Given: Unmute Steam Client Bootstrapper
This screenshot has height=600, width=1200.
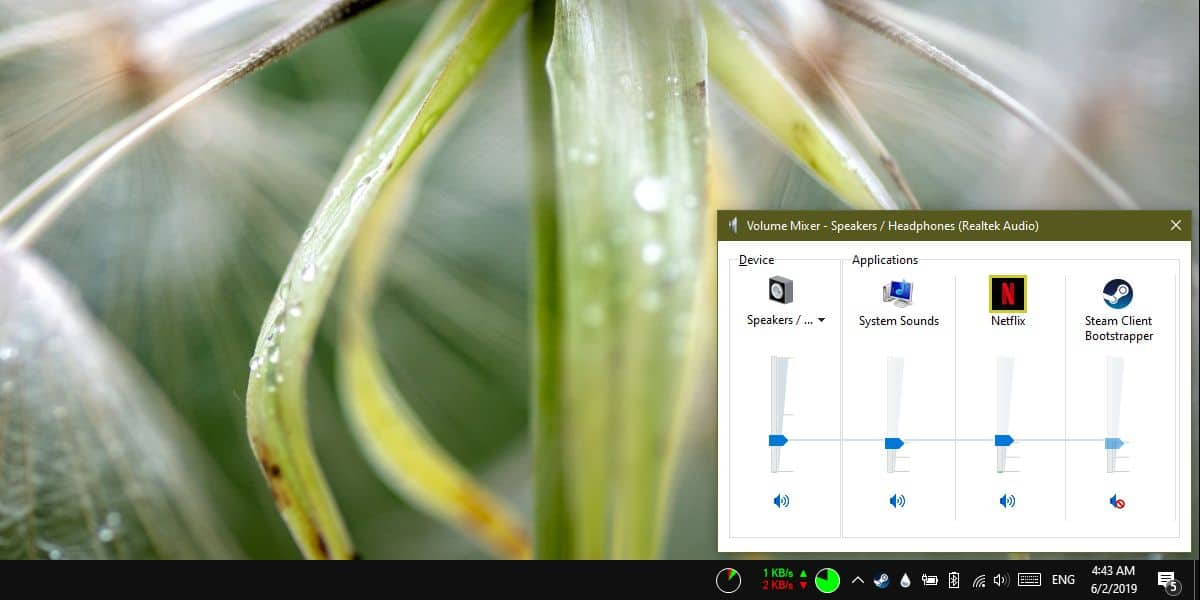Looking at the screenshot, I should click(1117, 501).
